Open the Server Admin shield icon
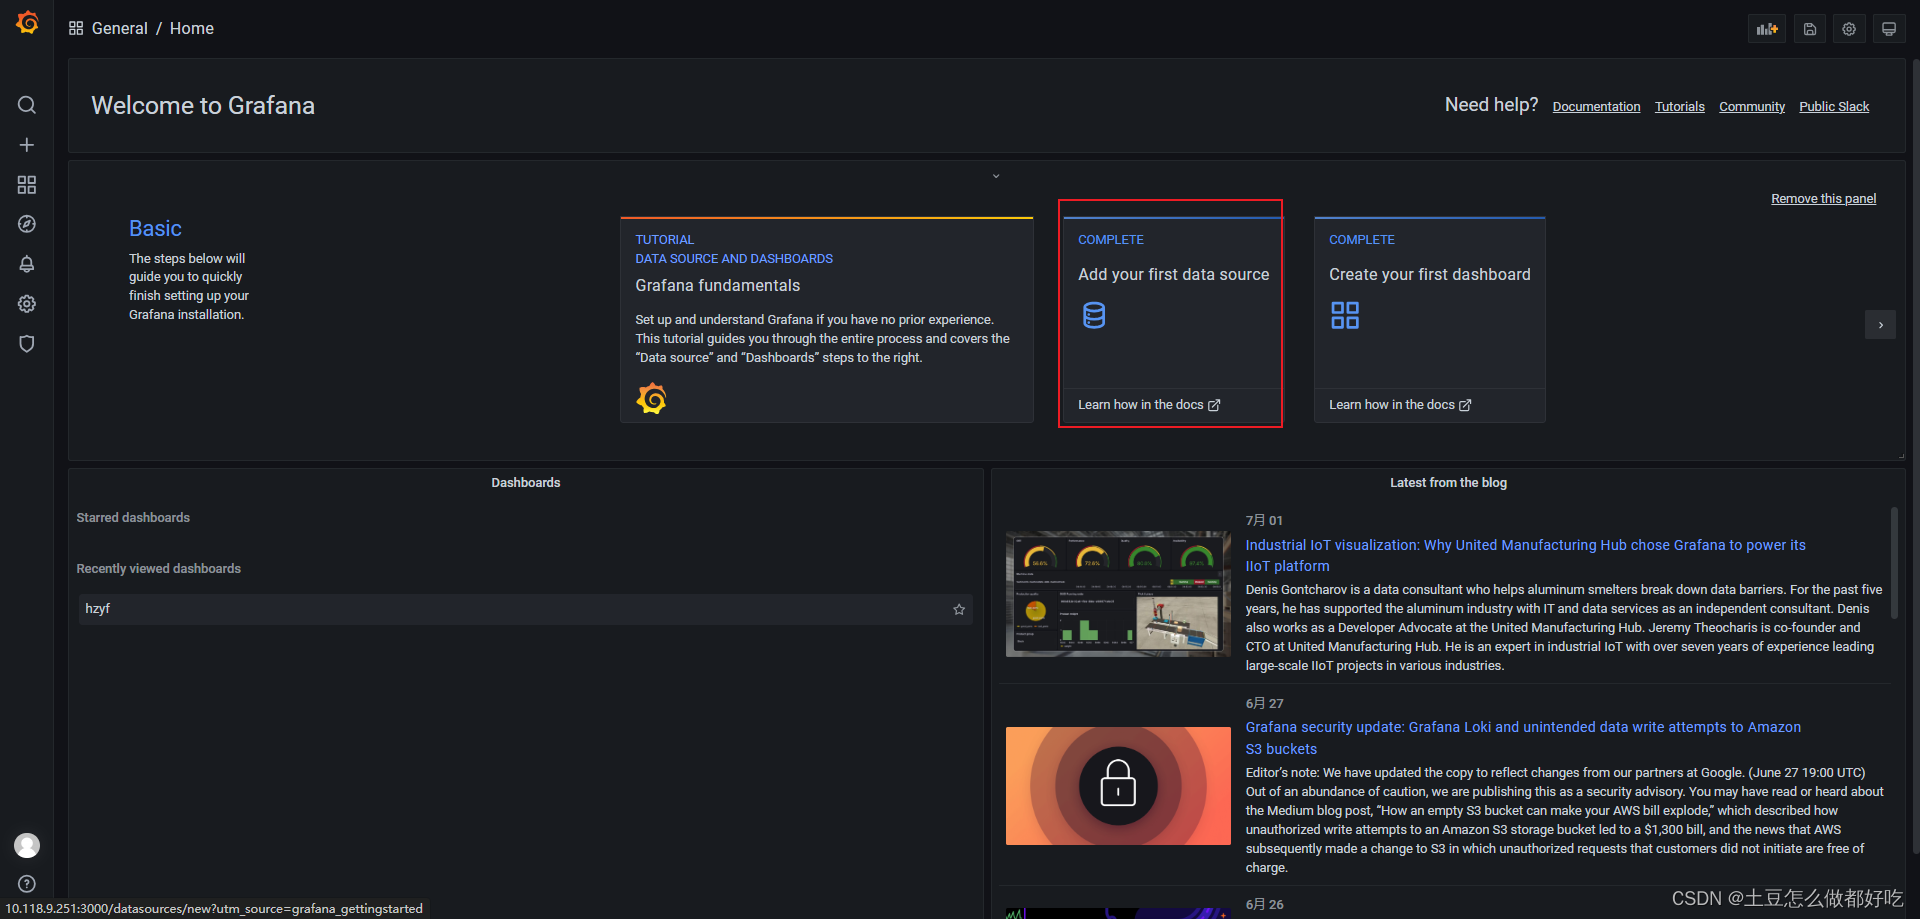Viewport: 1920px width, 919px height. tap(27, 344)
